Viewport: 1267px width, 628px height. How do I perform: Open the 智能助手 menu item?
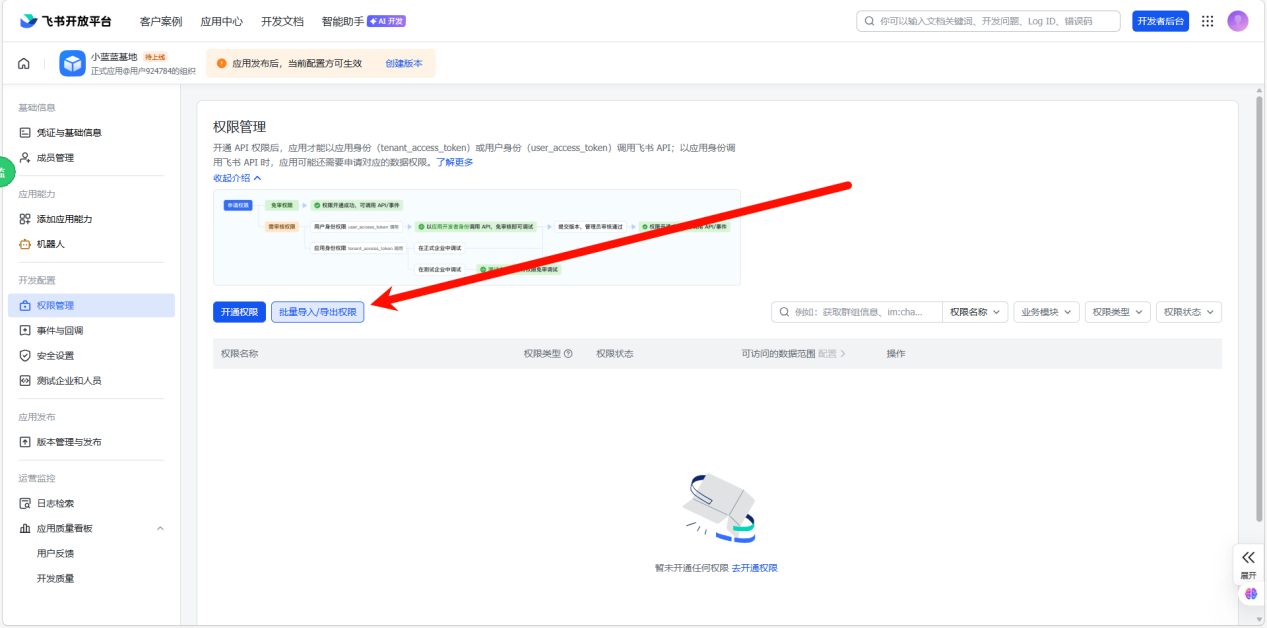coord(342,20)
